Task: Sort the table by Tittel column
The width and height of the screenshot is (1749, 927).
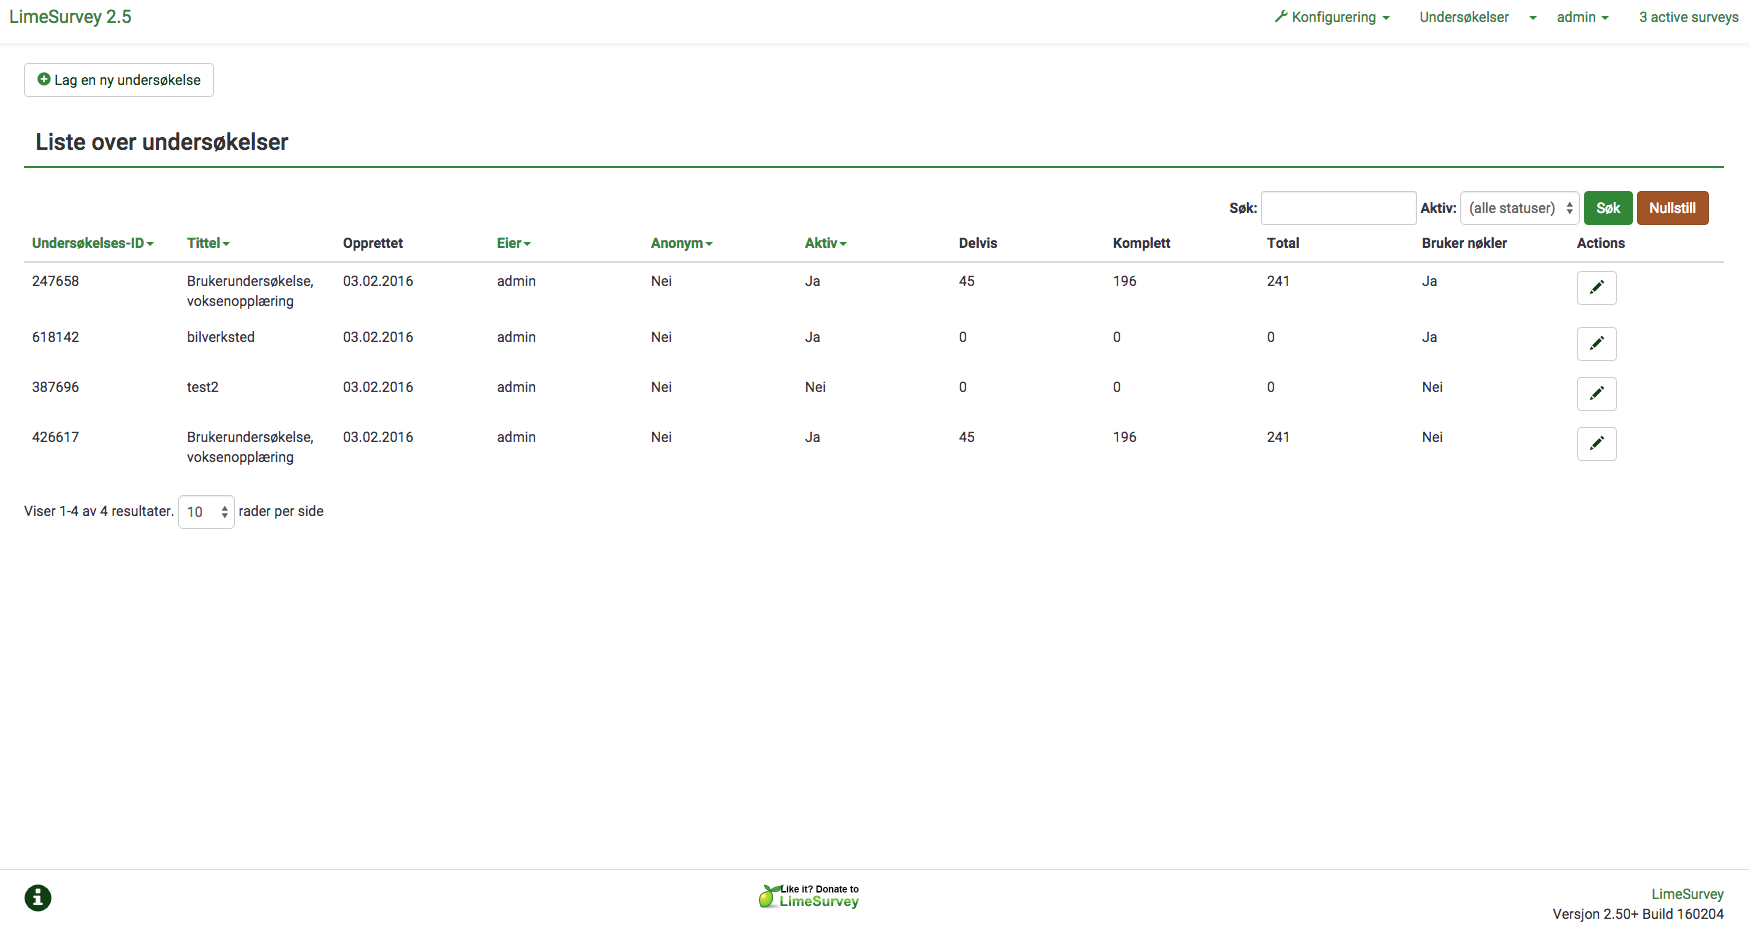Action: [x=208, y=243]
